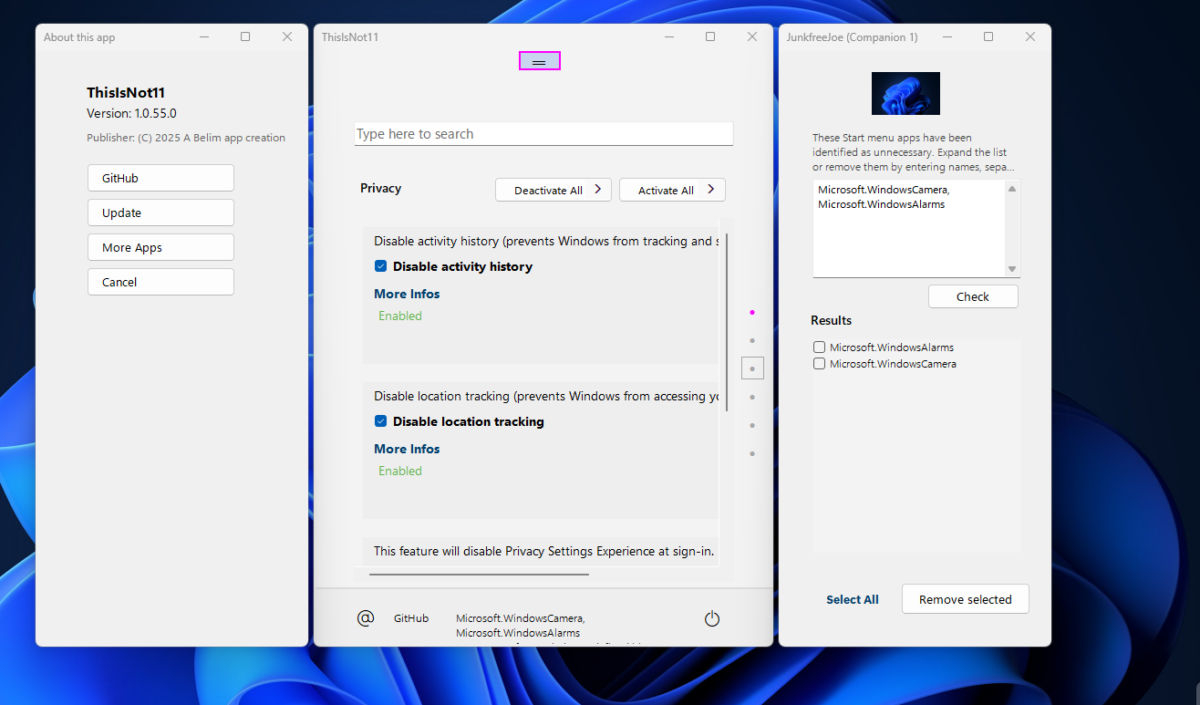
Task: Select the pink page indicator dot
Action: tap(752, 312)
